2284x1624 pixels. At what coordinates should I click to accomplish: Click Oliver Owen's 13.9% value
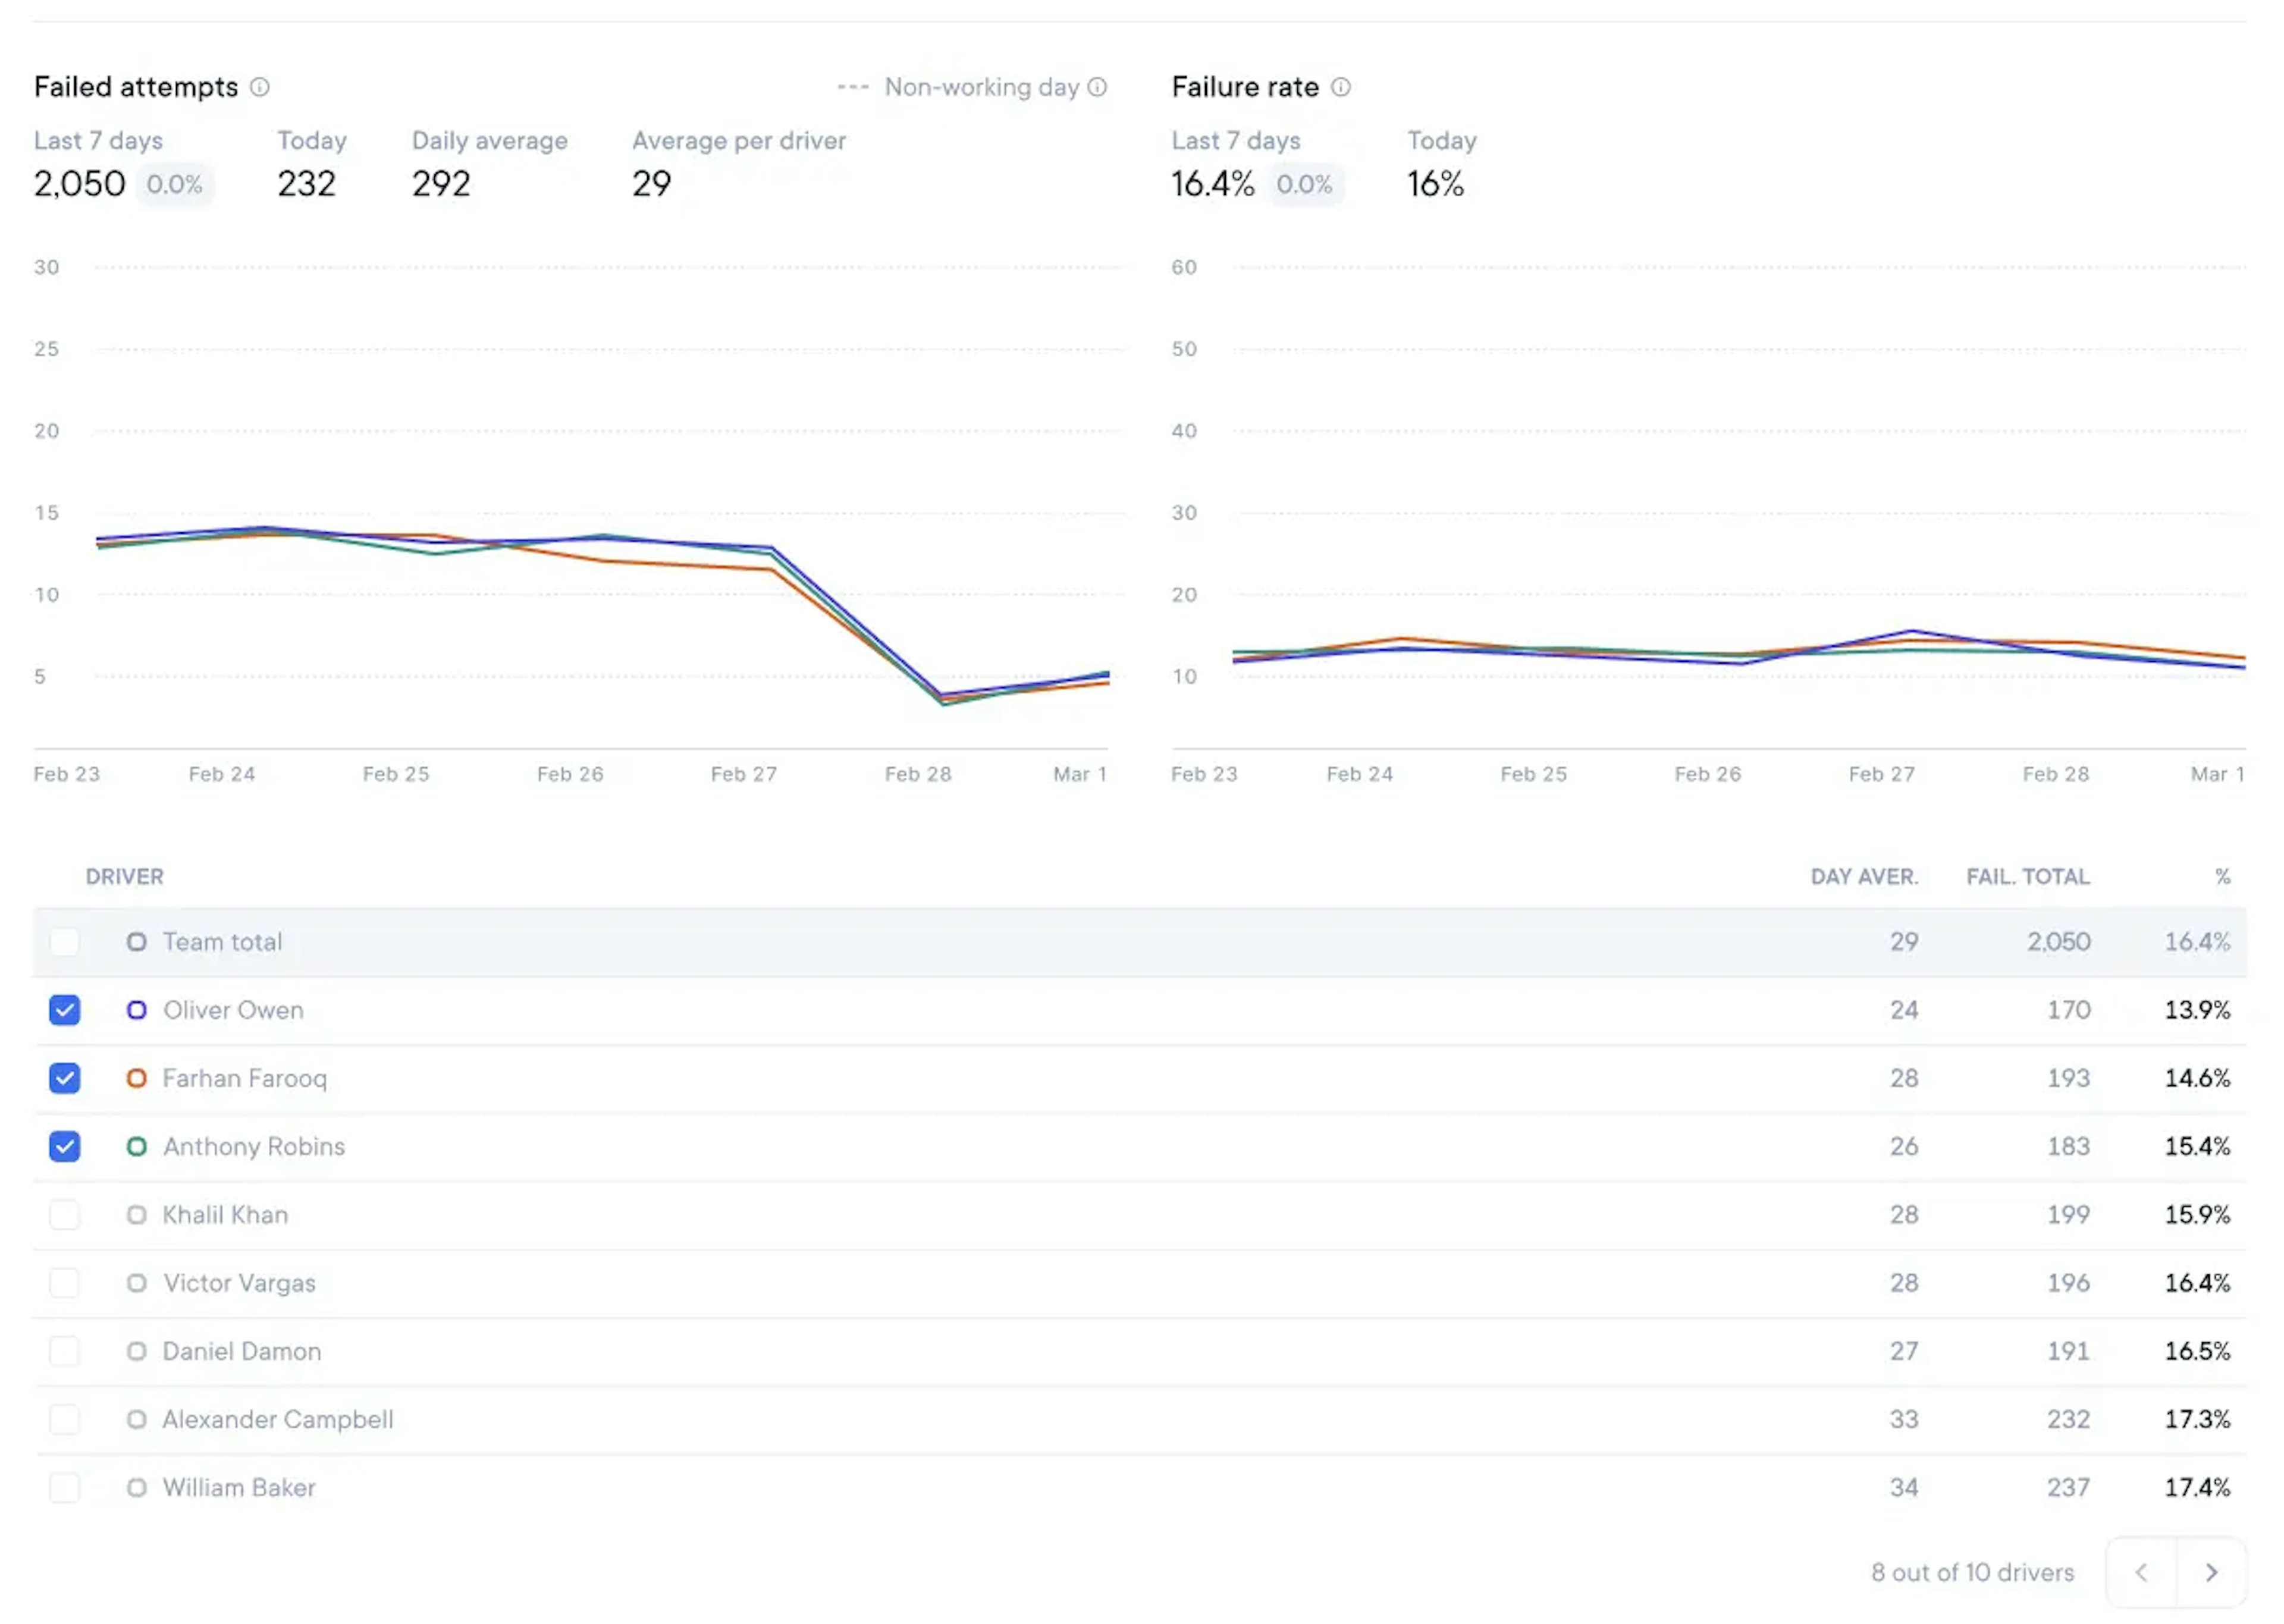pos(2197,1010)
